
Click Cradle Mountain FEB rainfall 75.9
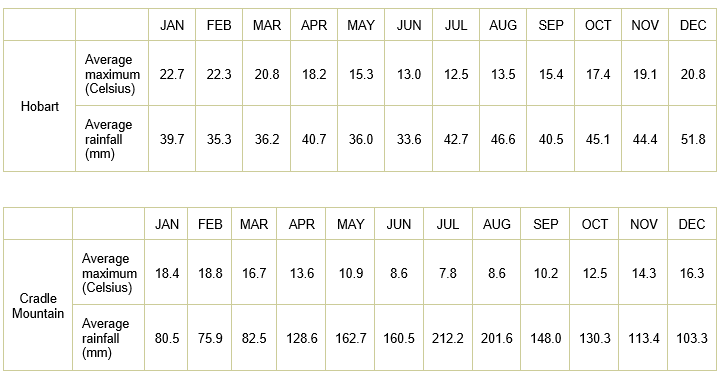[210, 338]
